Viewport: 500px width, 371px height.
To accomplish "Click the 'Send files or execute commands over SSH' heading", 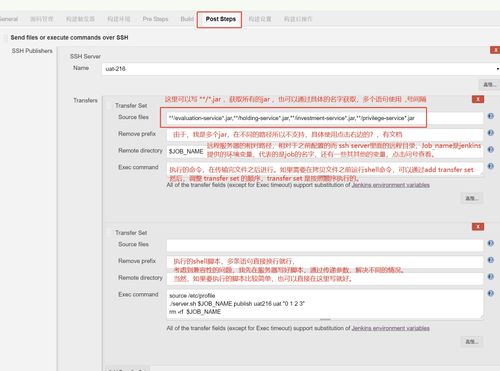I will [69, 37].
